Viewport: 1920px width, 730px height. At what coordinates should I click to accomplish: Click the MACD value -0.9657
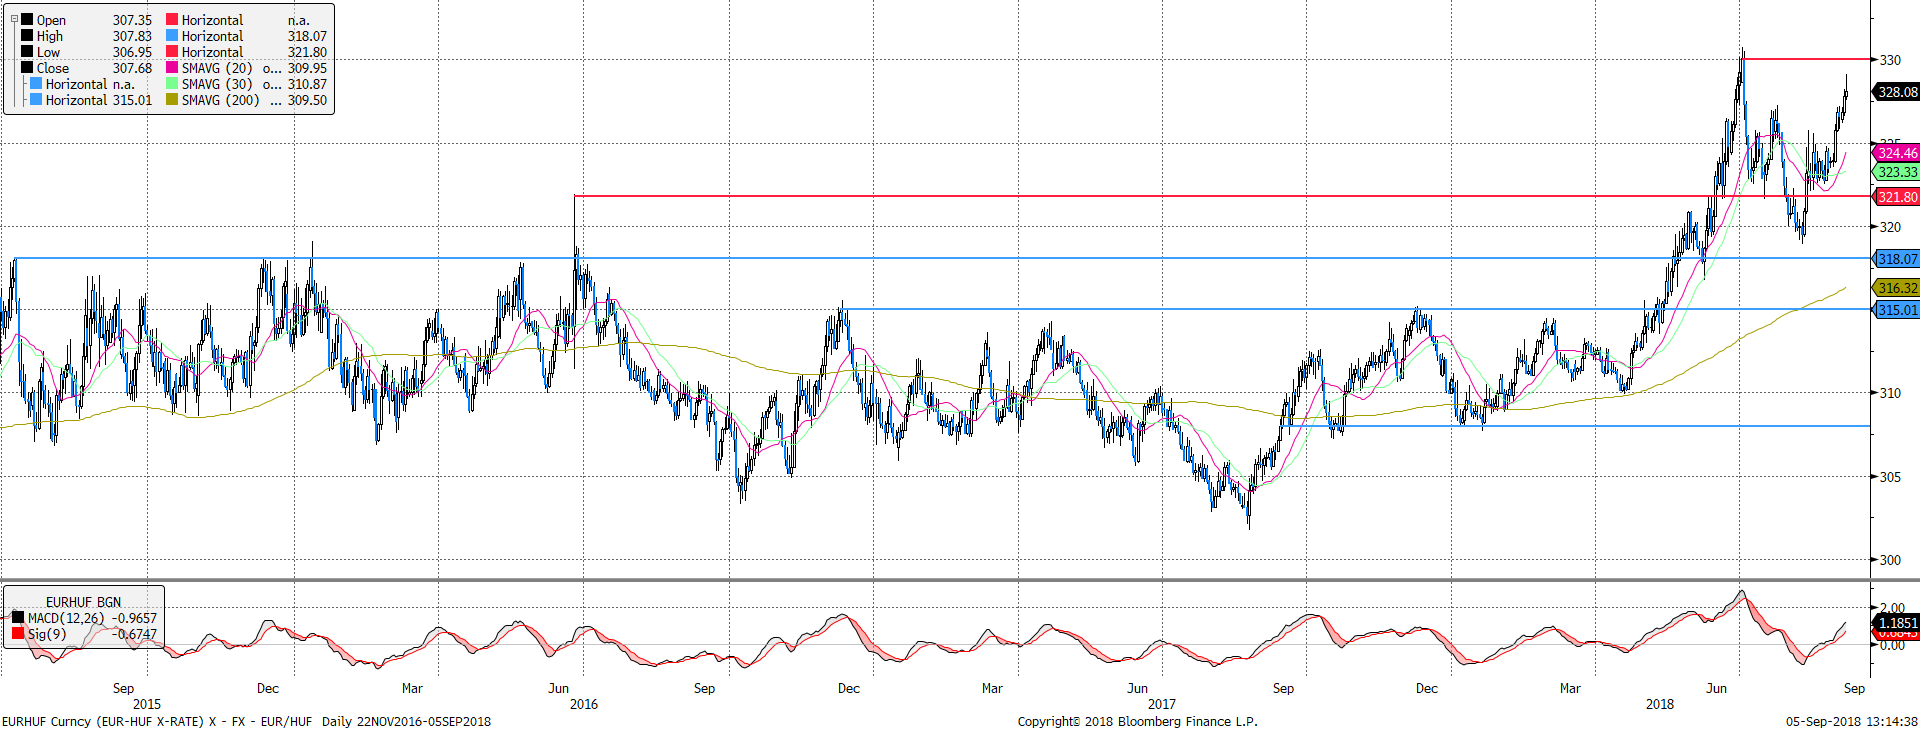[134, 618]
